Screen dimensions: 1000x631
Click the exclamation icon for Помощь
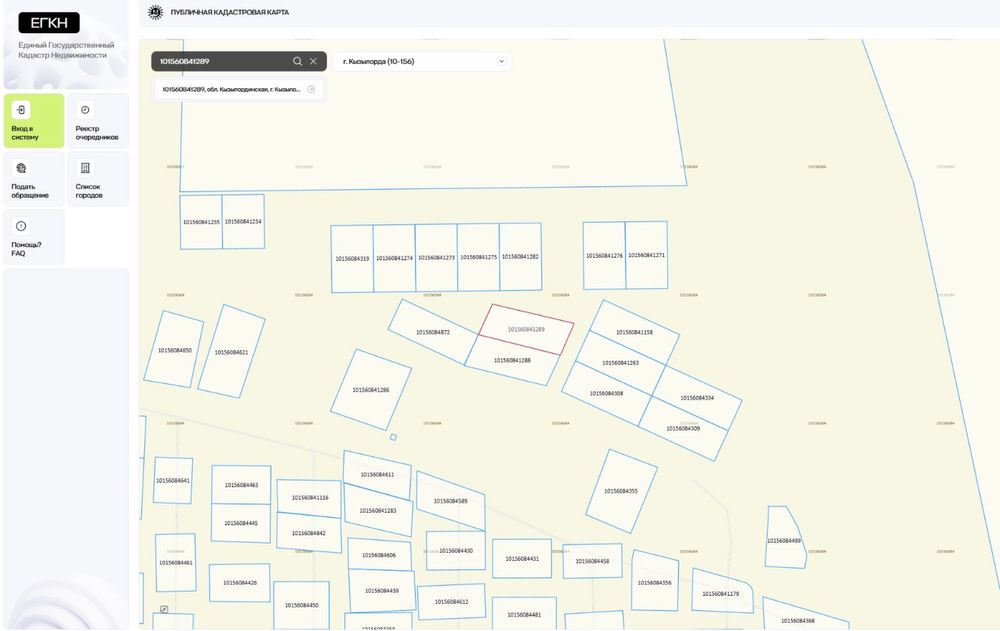[x=21, y=226]
